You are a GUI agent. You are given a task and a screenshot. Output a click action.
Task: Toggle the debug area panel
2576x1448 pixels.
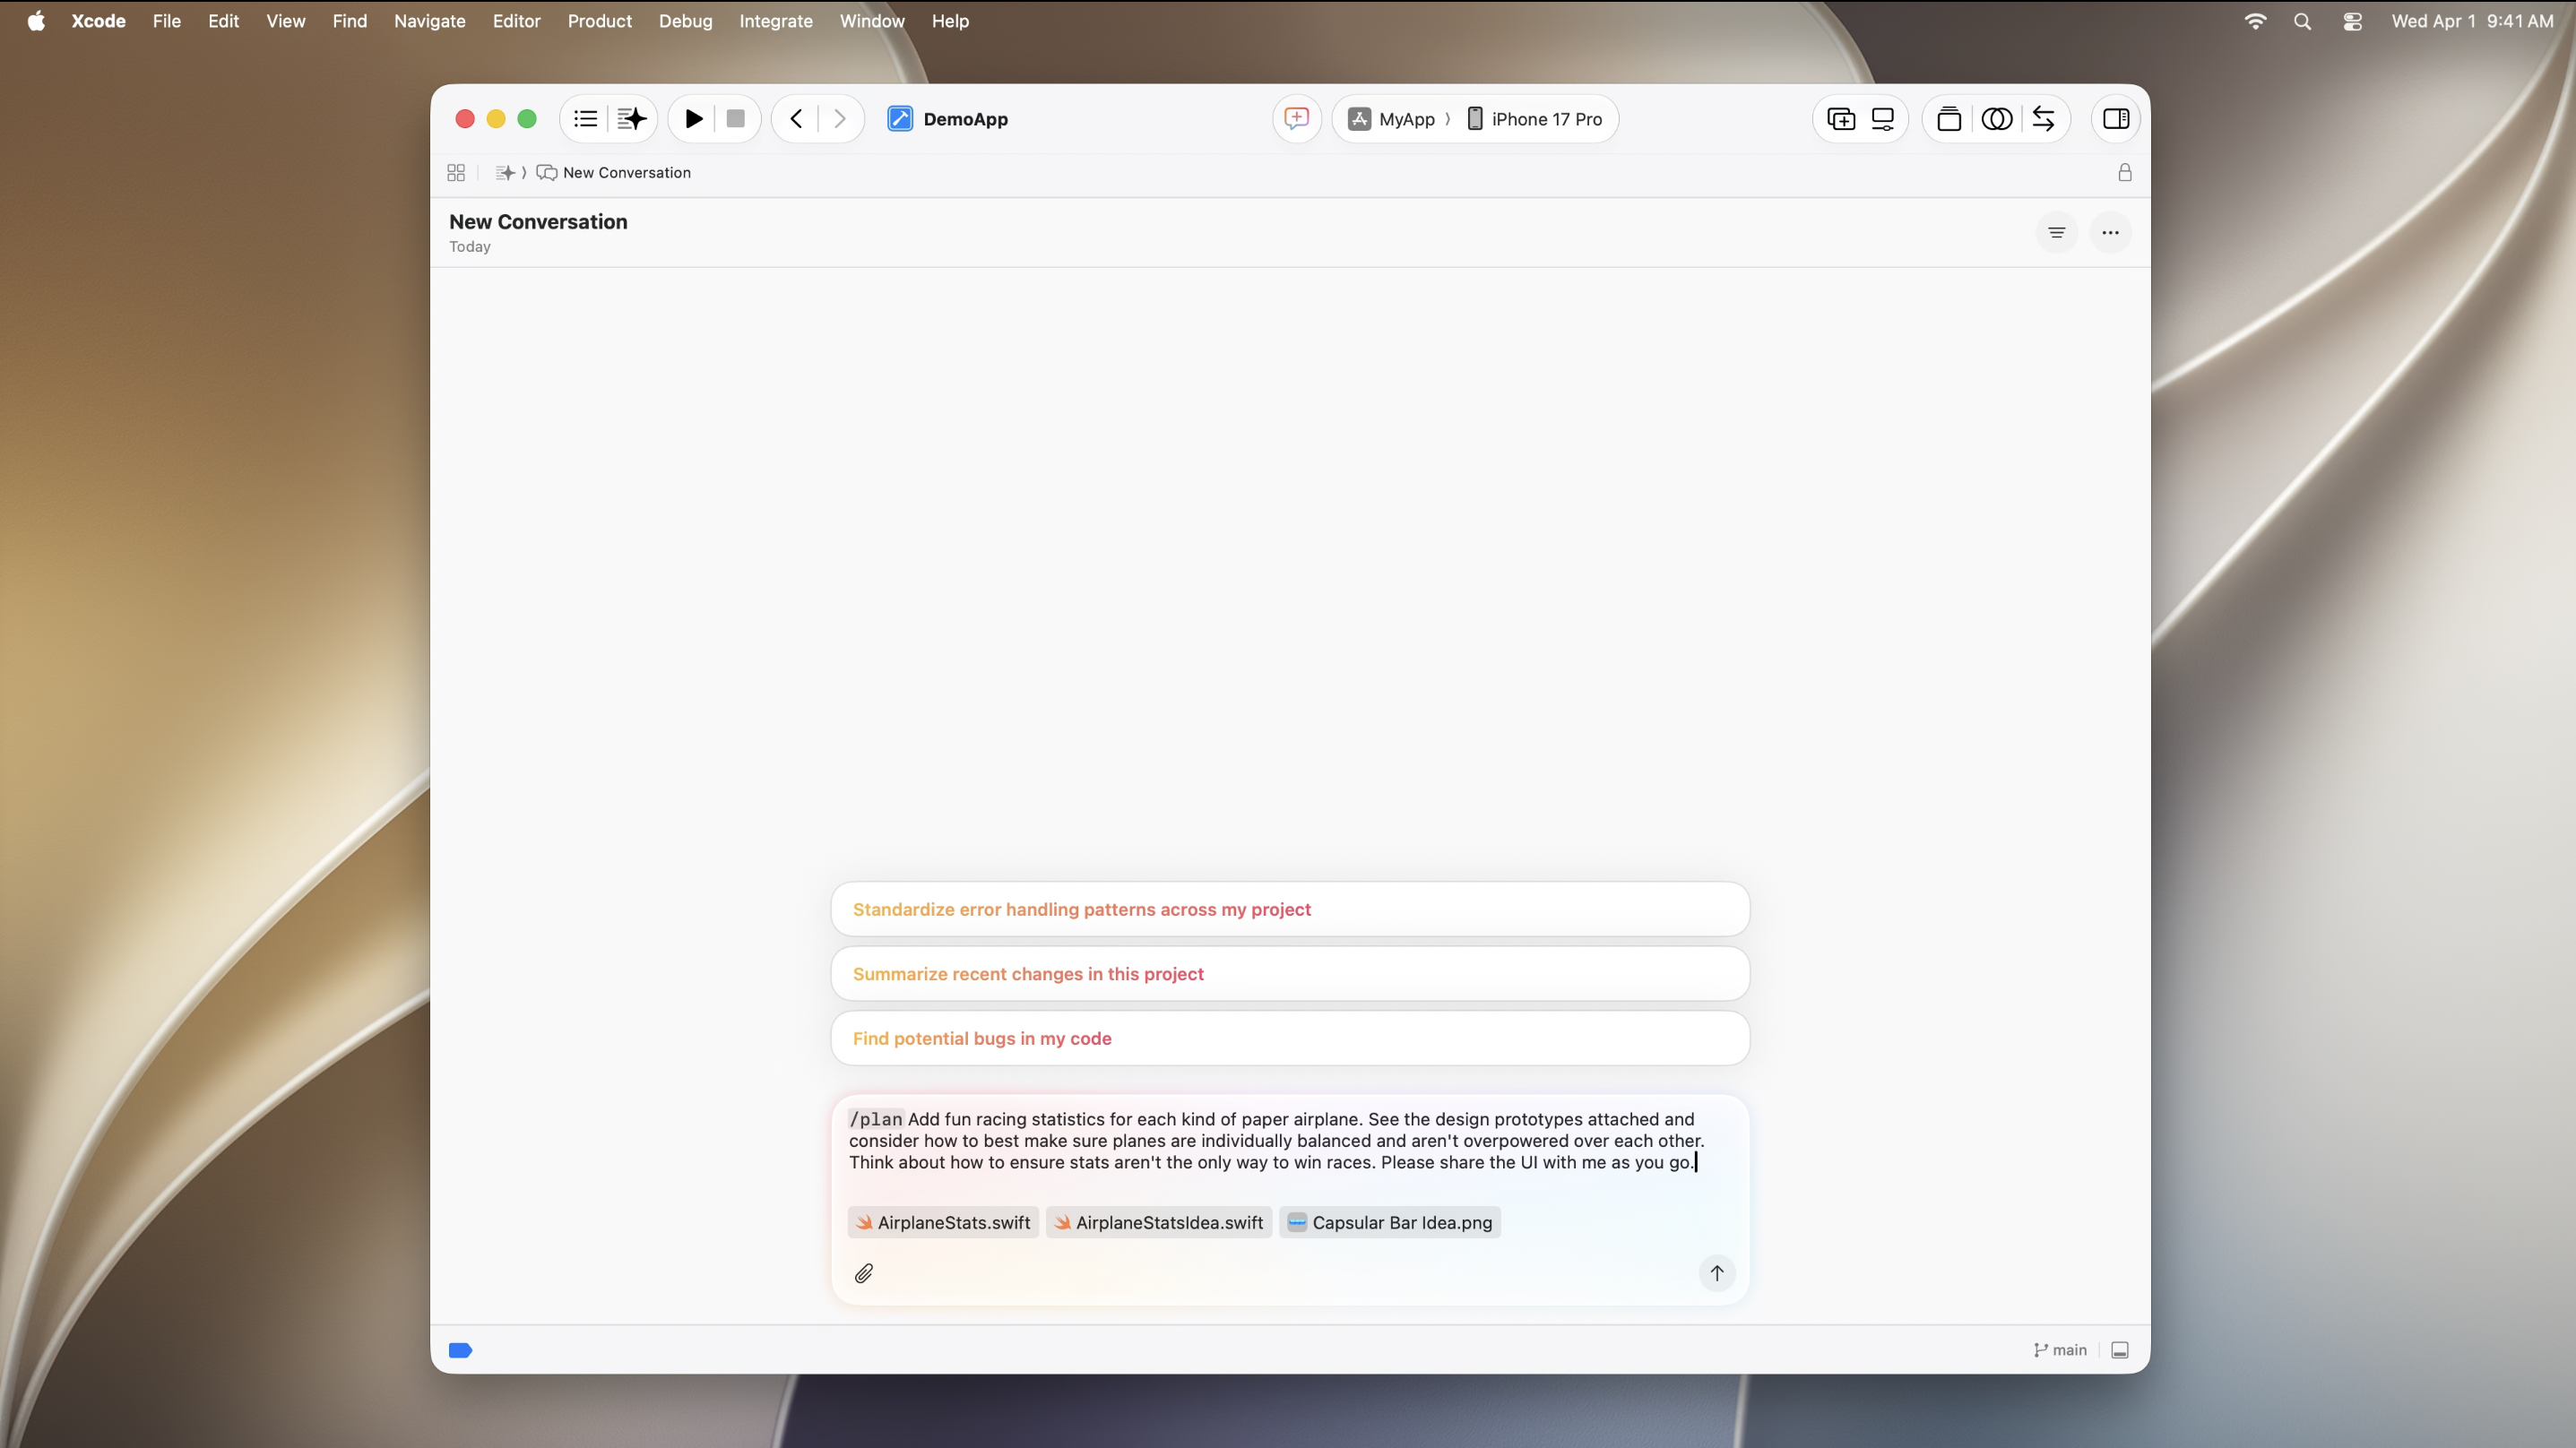pos(2120,1350)
